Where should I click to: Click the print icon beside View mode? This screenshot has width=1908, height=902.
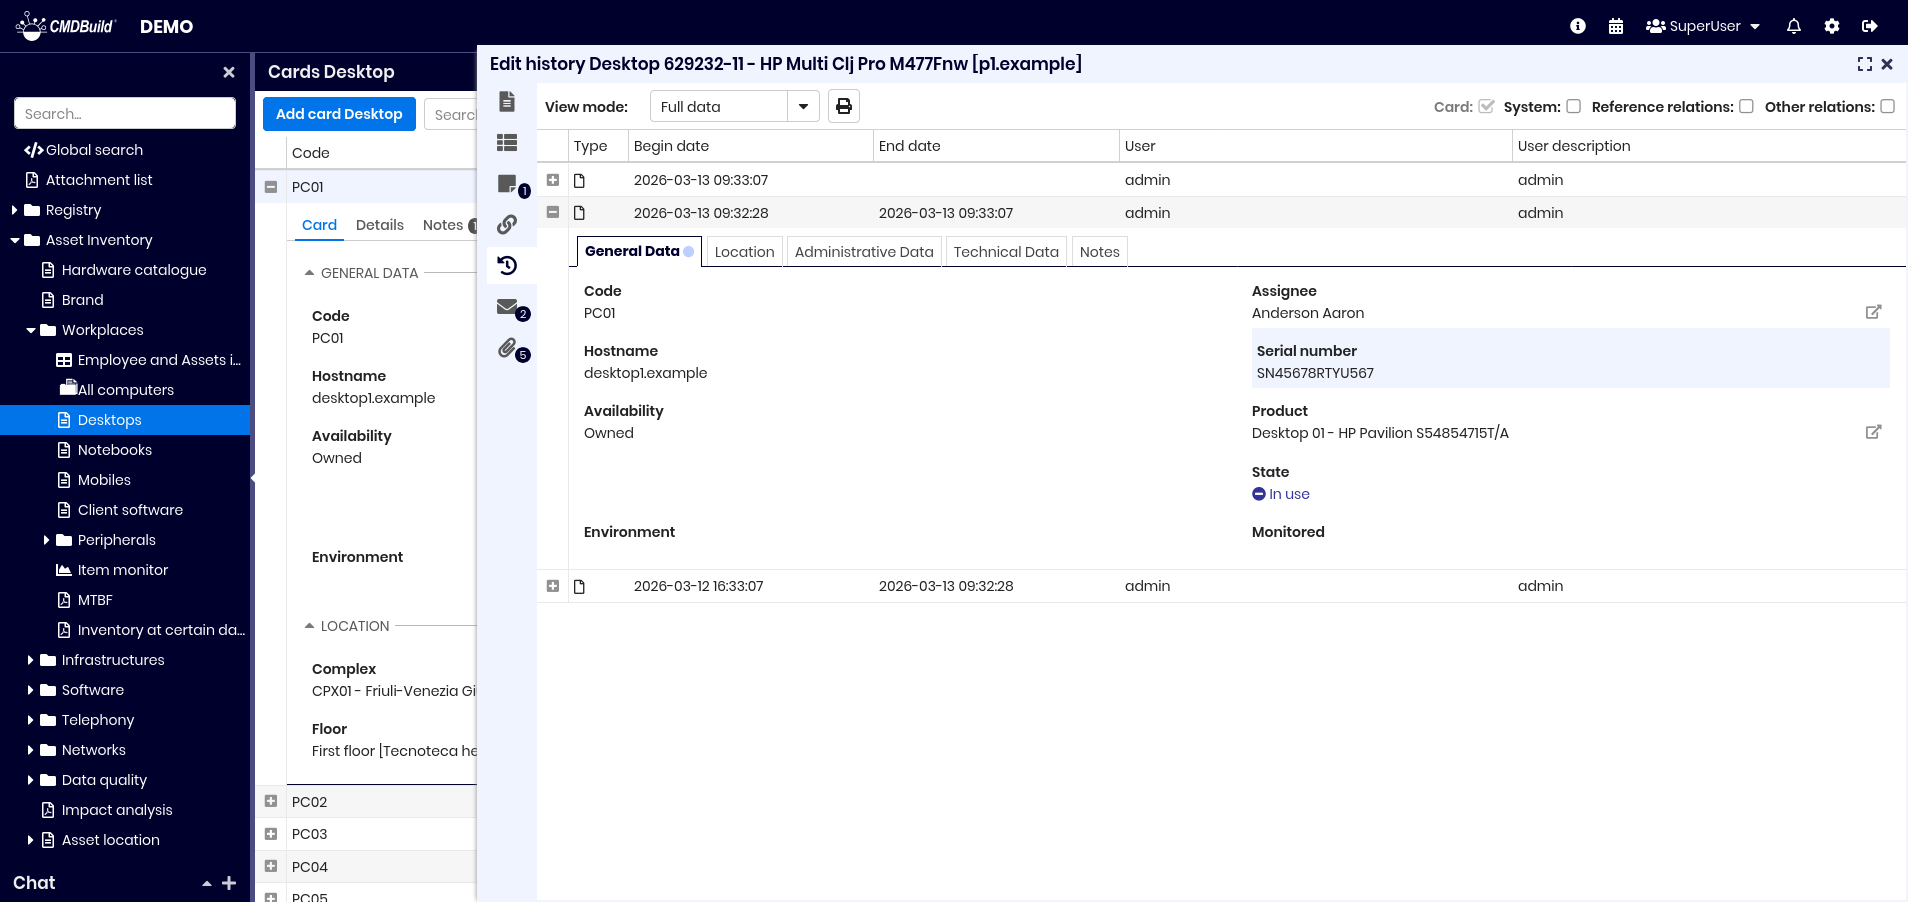point(844,106)
